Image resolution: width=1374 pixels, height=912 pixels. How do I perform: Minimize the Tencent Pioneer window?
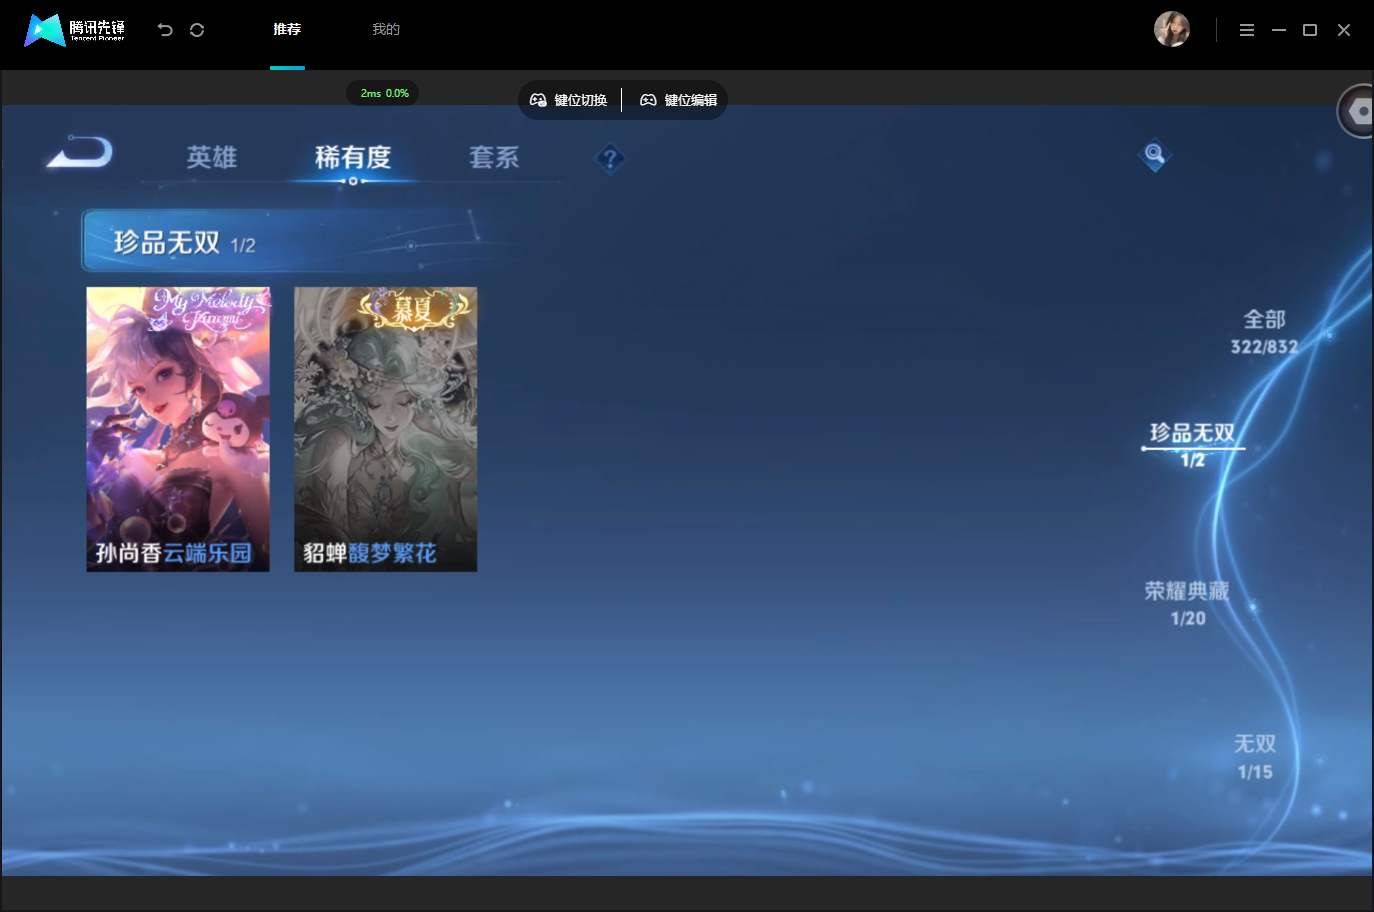(1278, 30)
